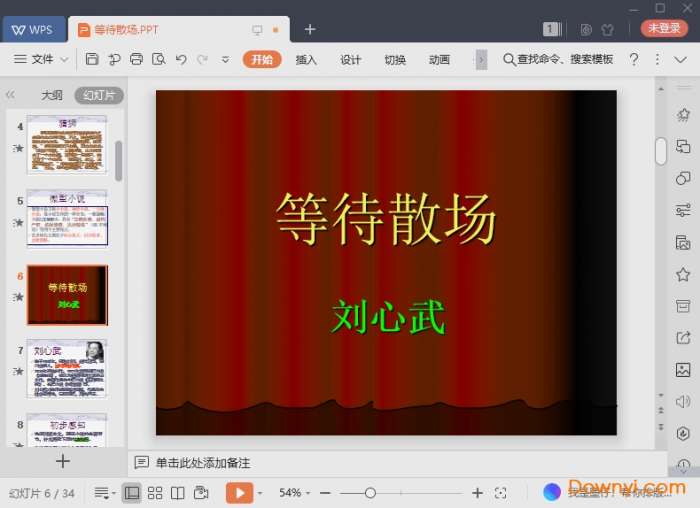Click the Print icon
This screenshot has width=700, height=508.
pyautogui.click(x=137, y=59)
